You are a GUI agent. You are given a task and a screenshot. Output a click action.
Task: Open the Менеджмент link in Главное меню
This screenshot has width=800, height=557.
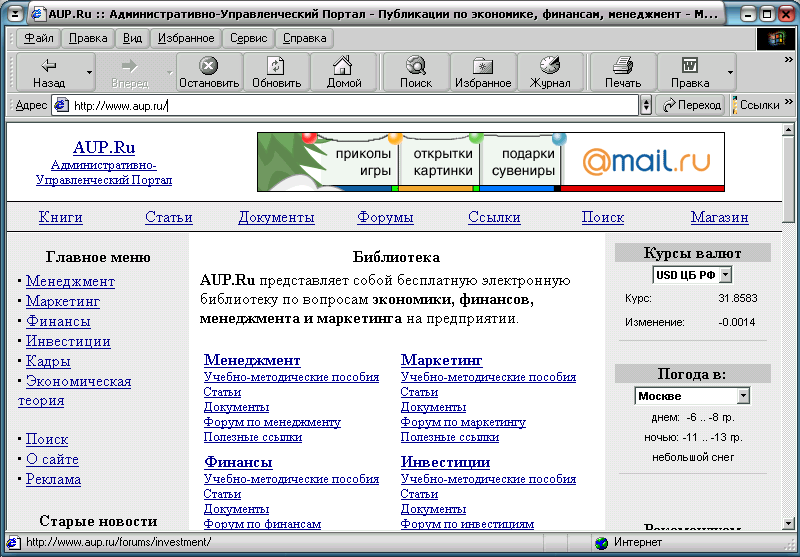70,281
